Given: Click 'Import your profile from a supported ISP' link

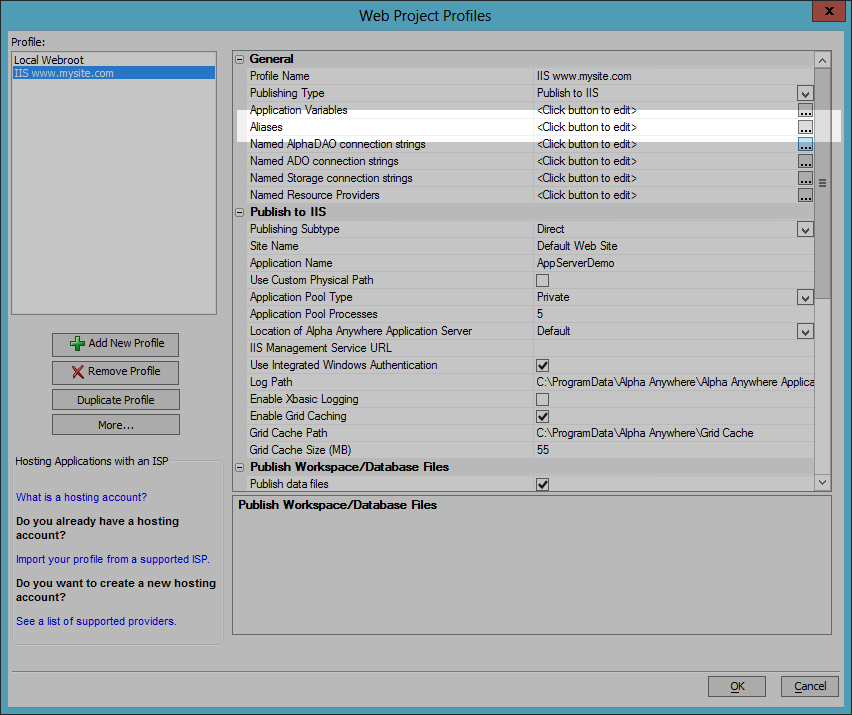Looking at the screenshot, I should pos(112,559).
